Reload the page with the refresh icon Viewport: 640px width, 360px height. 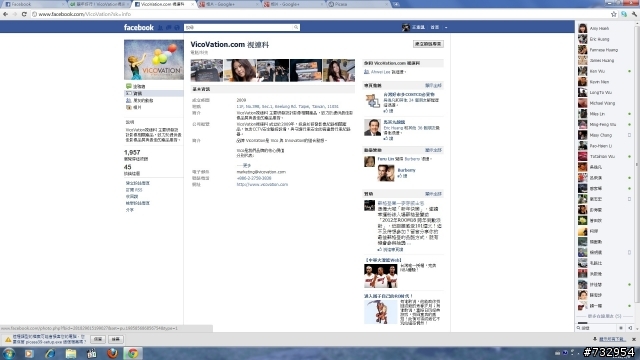[x=24, y=14]
